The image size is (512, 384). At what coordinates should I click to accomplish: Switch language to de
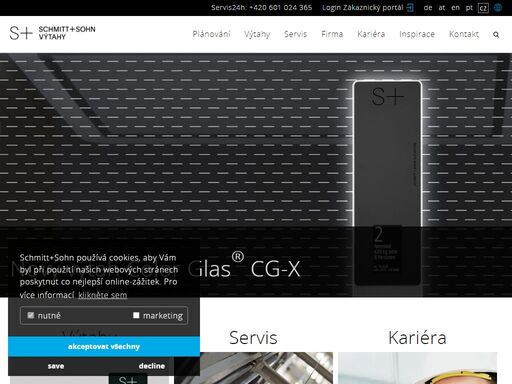click(x=428, y=8)
